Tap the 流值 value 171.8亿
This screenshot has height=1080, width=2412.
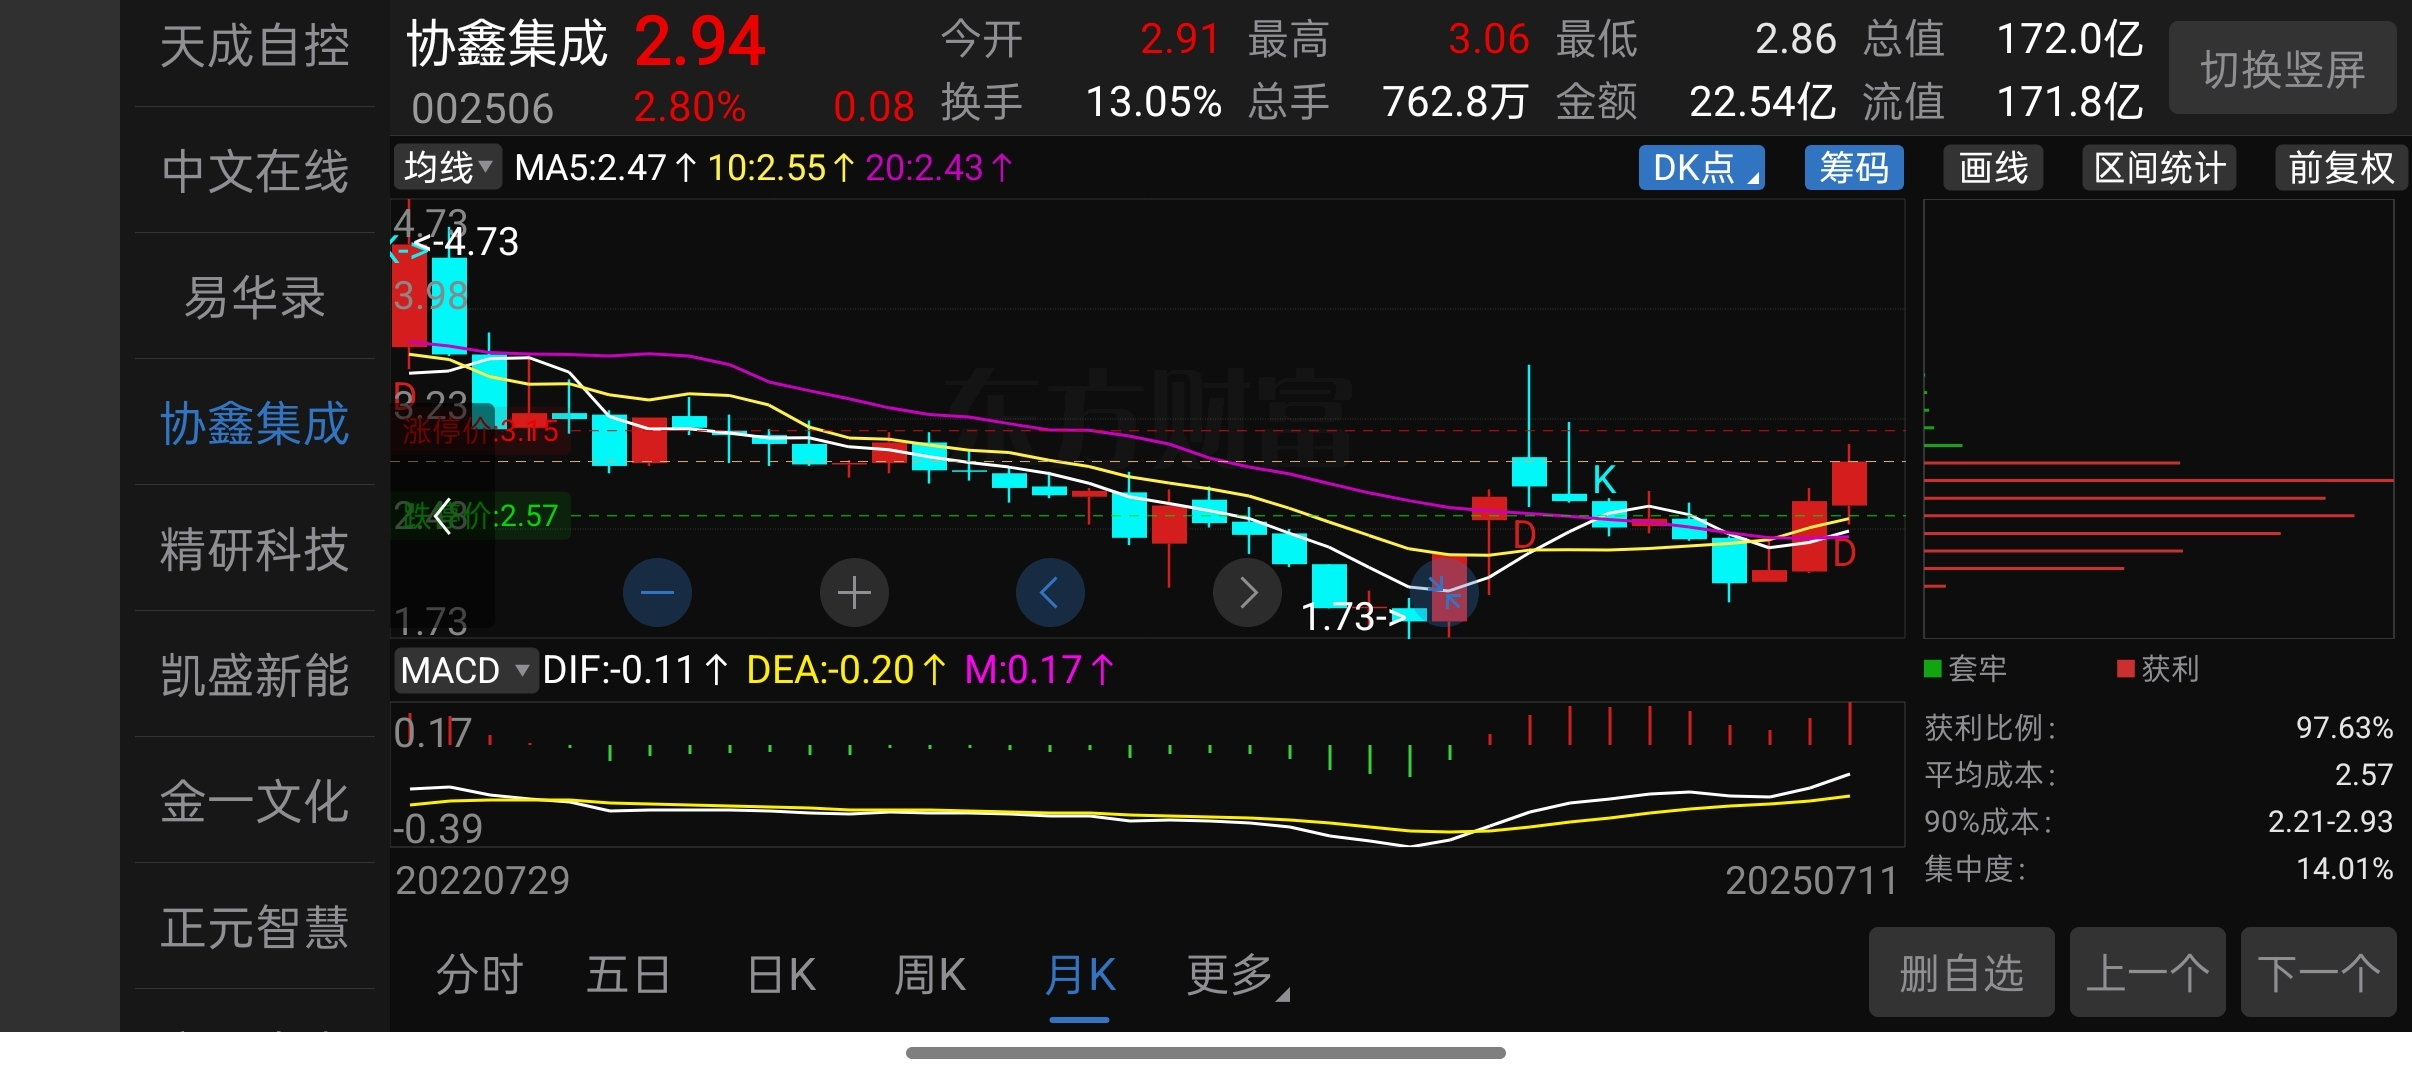click(2070, 102)
